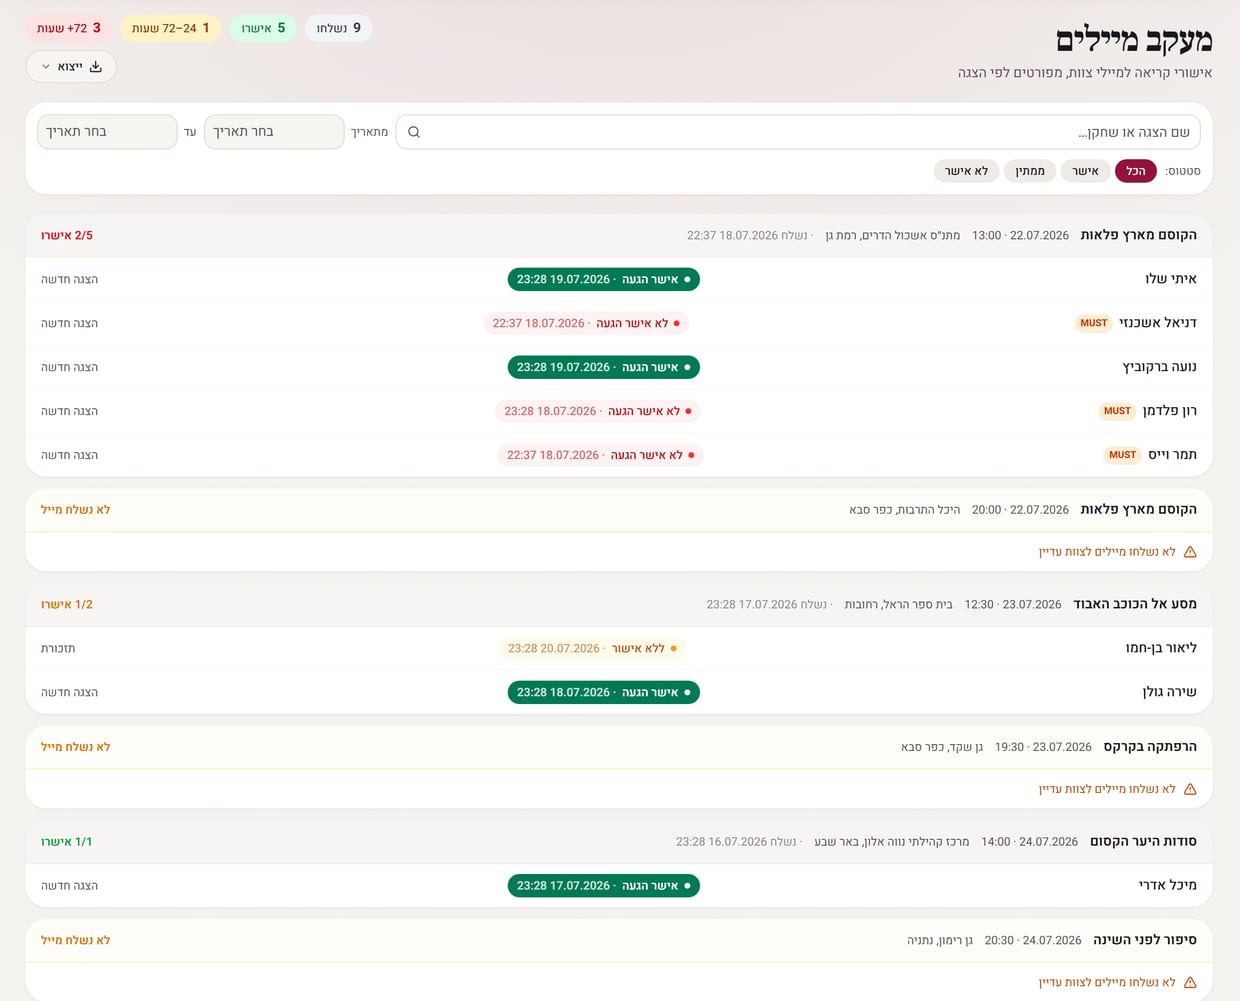Open הרפתקה בקרקס show header

(x=619, y=747)
